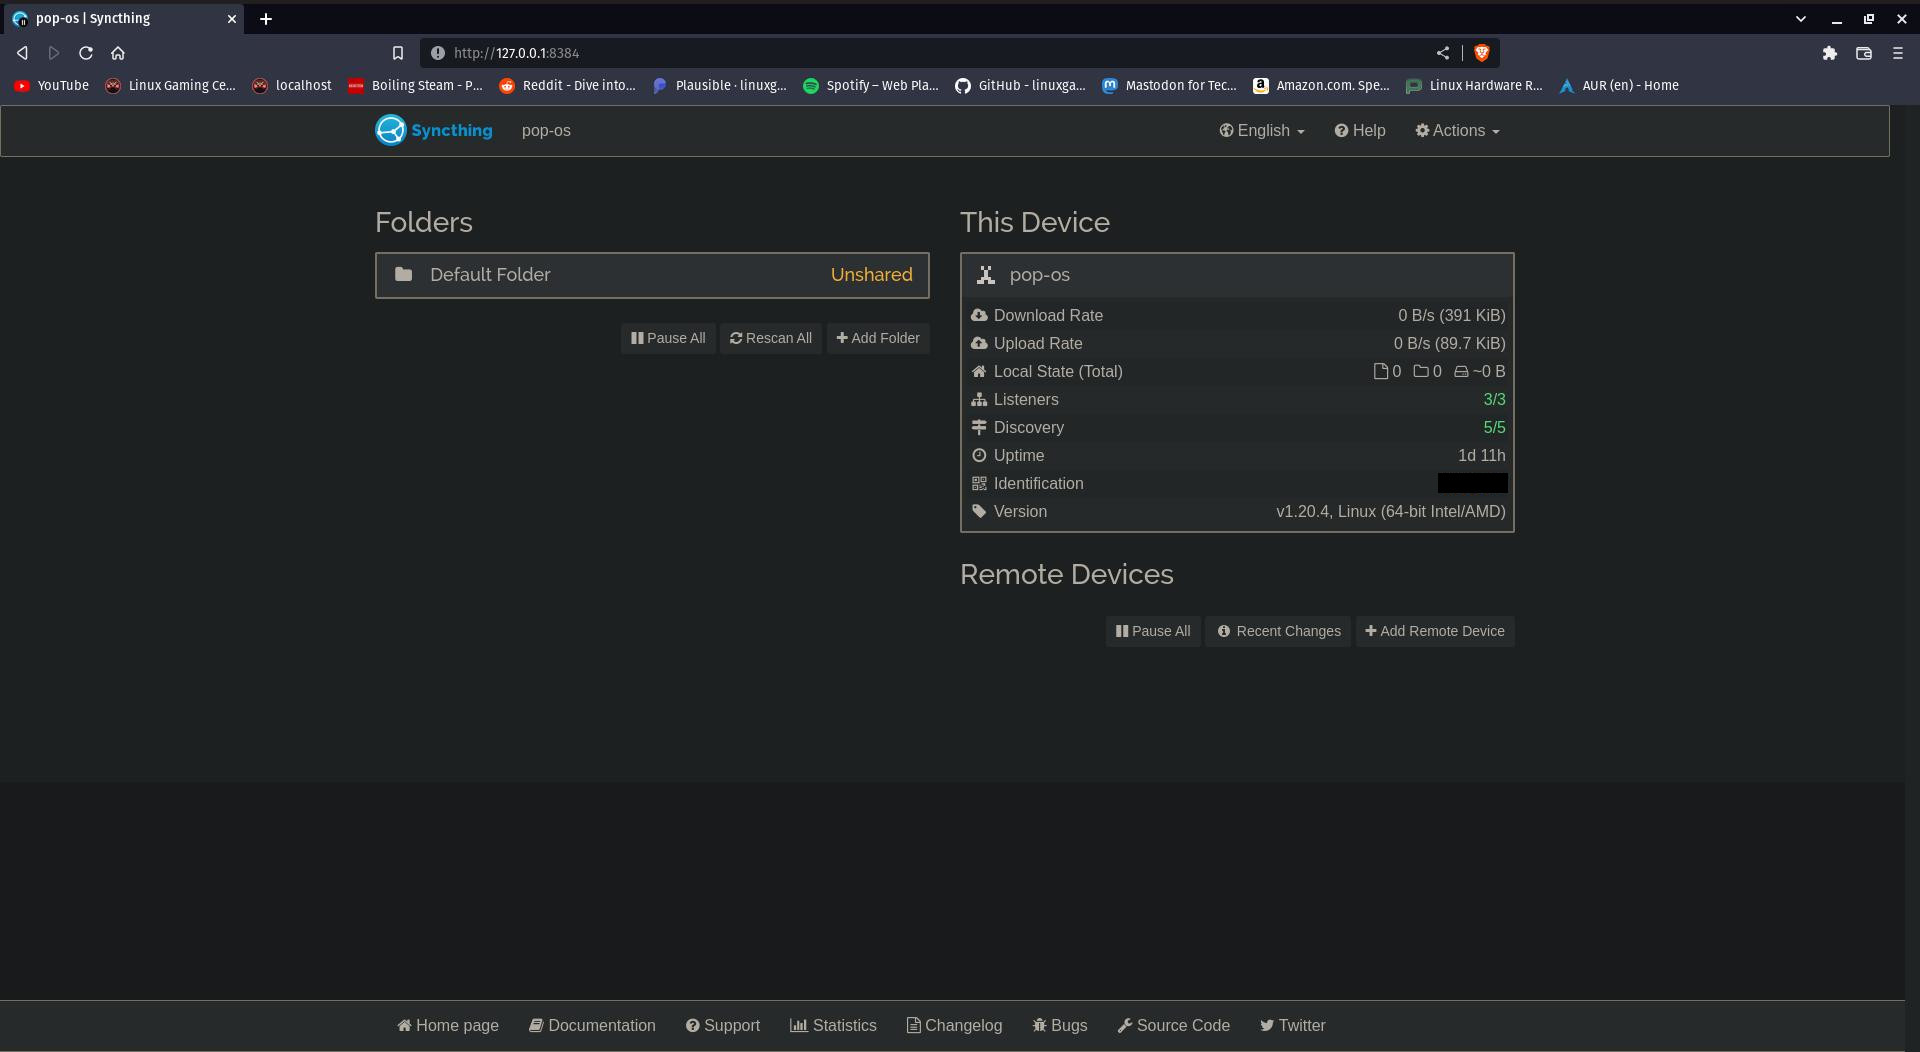
Task: Open the Home page footer link
Action: 448,1025
